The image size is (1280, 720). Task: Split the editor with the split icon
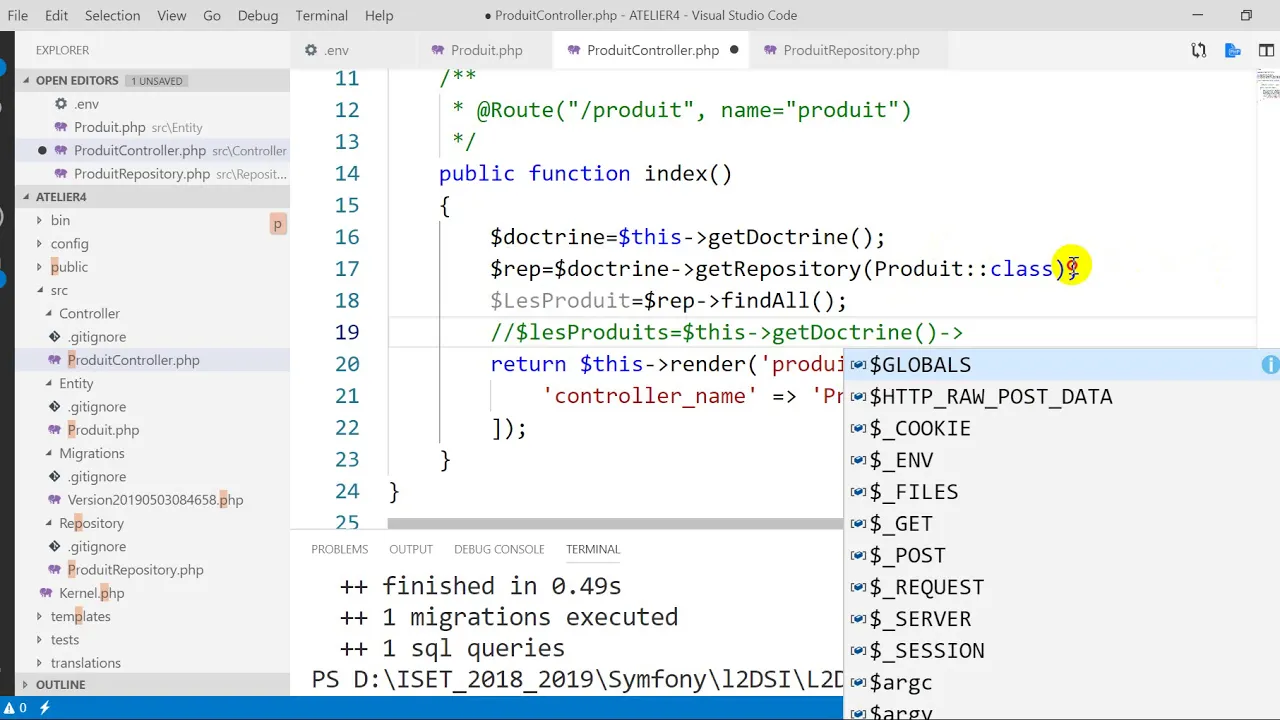(1268, 50)
